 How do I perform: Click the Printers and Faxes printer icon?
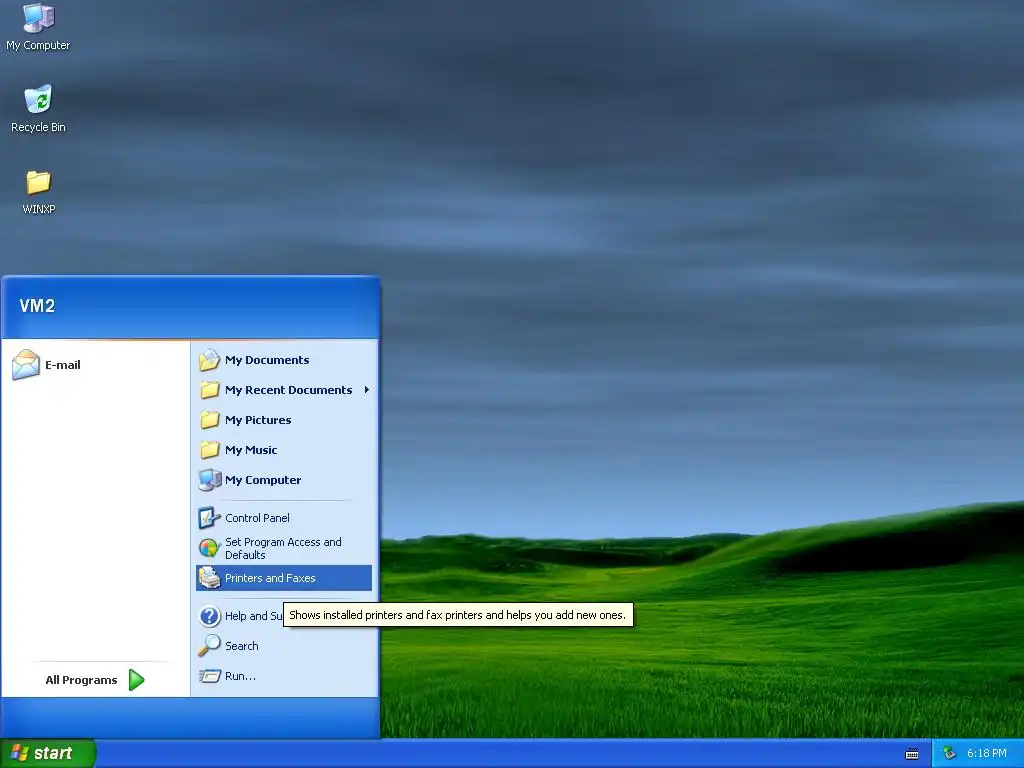tap(210, 578)
